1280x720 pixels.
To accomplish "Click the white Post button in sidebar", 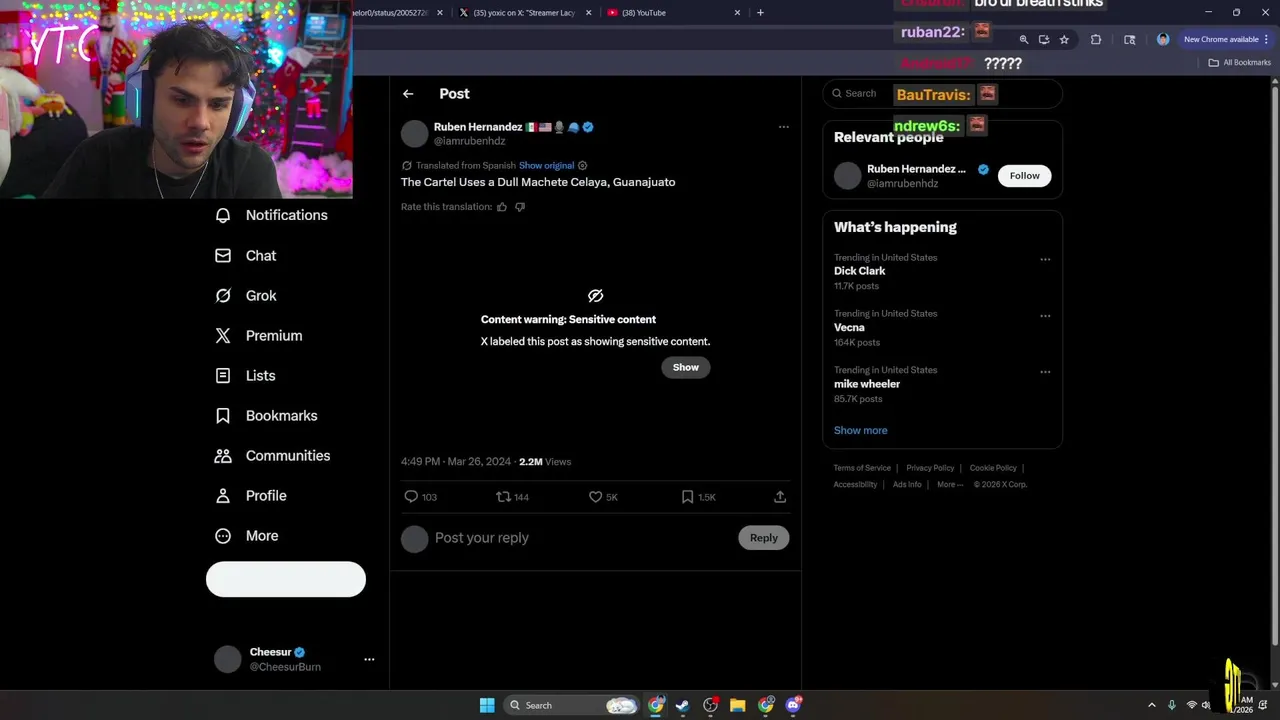I will [x=286, y=579].
